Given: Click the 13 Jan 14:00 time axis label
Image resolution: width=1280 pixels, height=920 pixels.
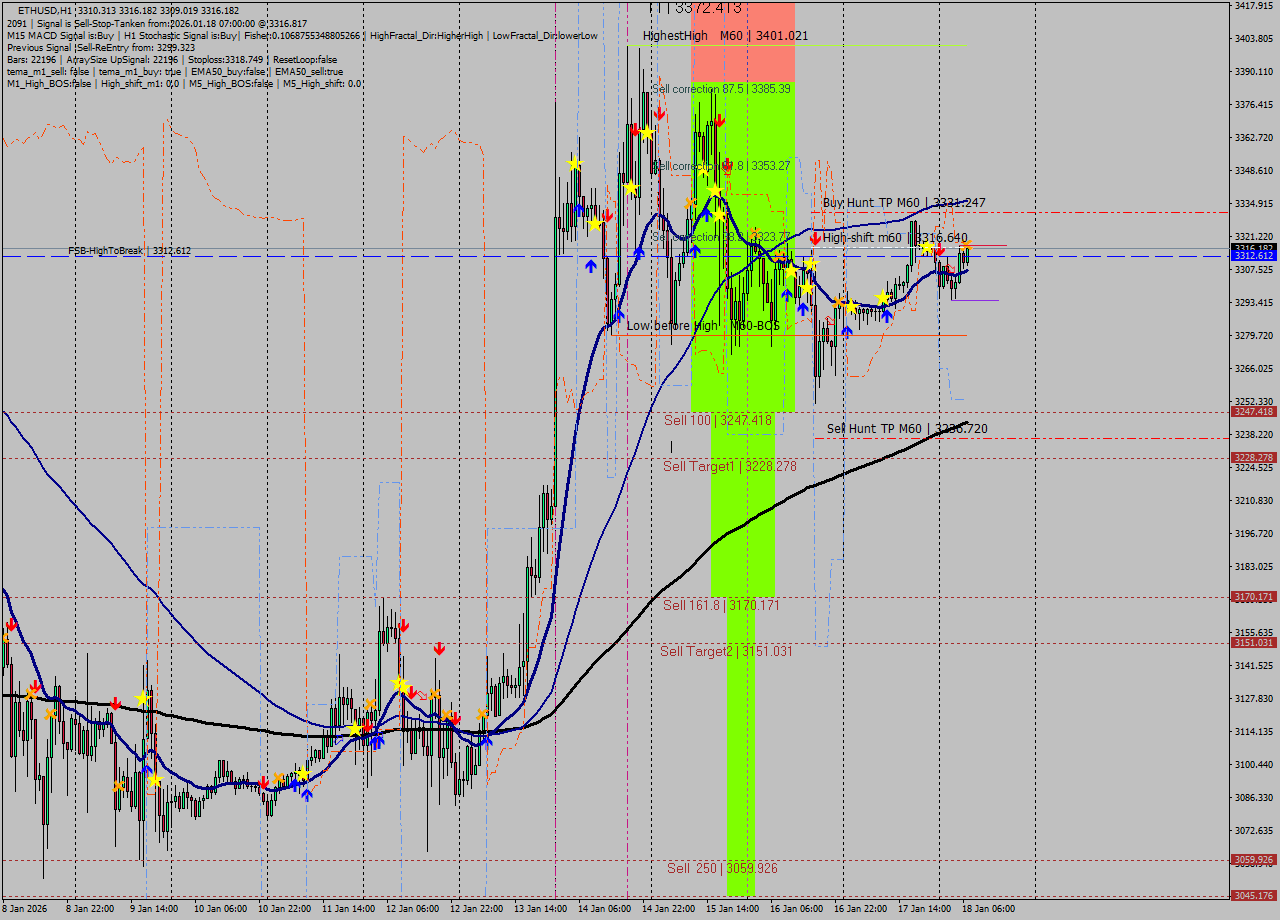Looking at the screenshot, I should tap(540, 909).
